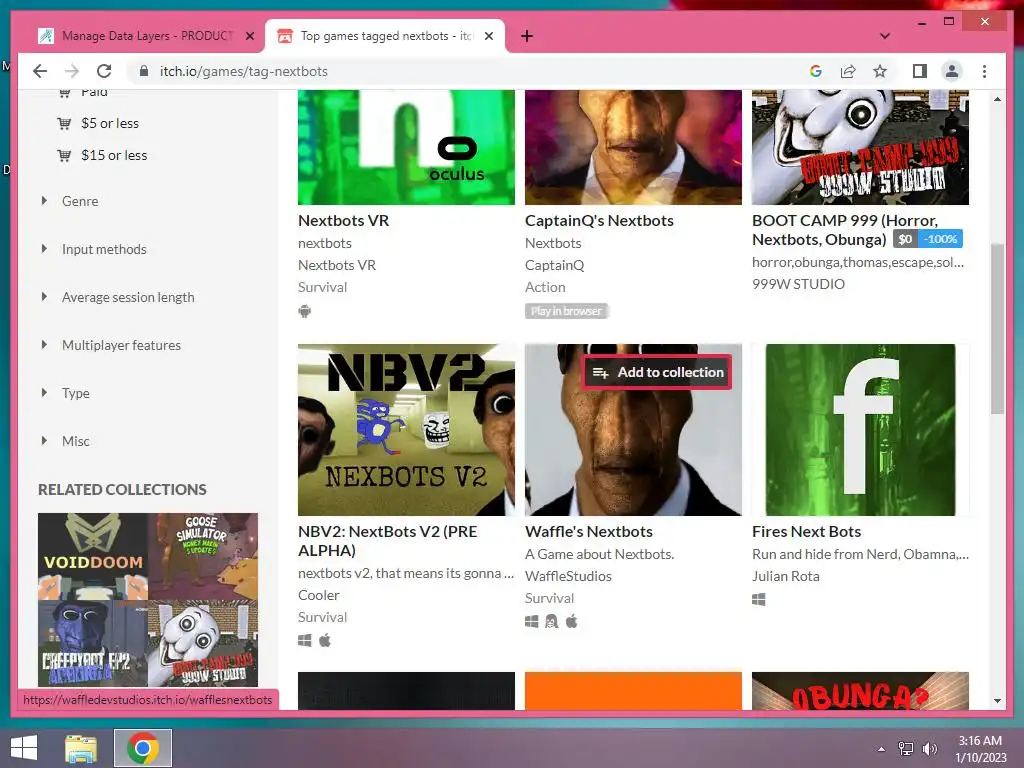Reload the itch.io page
1024x768 pixels.
pos(104,71)
